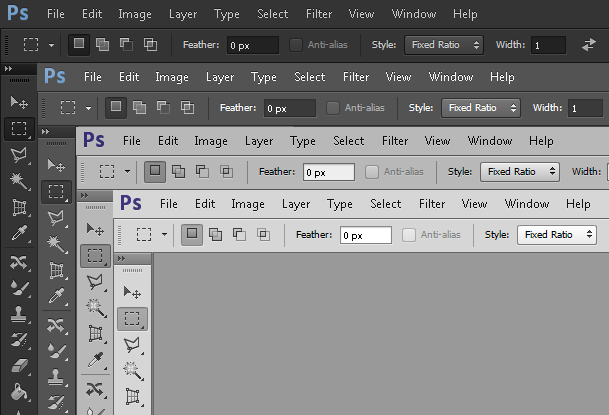
Task: Open Filter menu in darkest menu bar
Action: 318,14
